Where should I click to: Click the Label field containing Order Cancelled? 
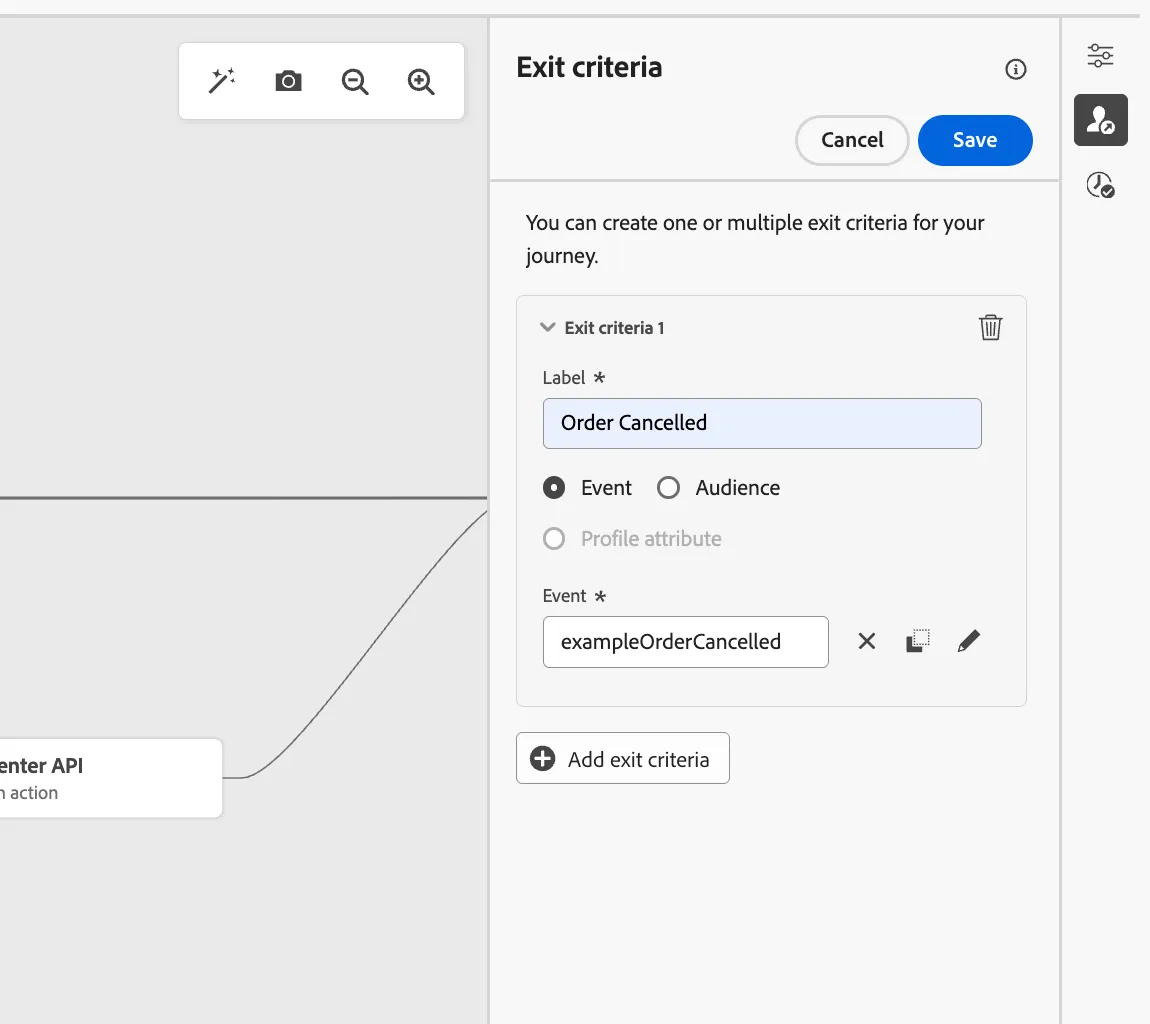(x=762, y=423)
